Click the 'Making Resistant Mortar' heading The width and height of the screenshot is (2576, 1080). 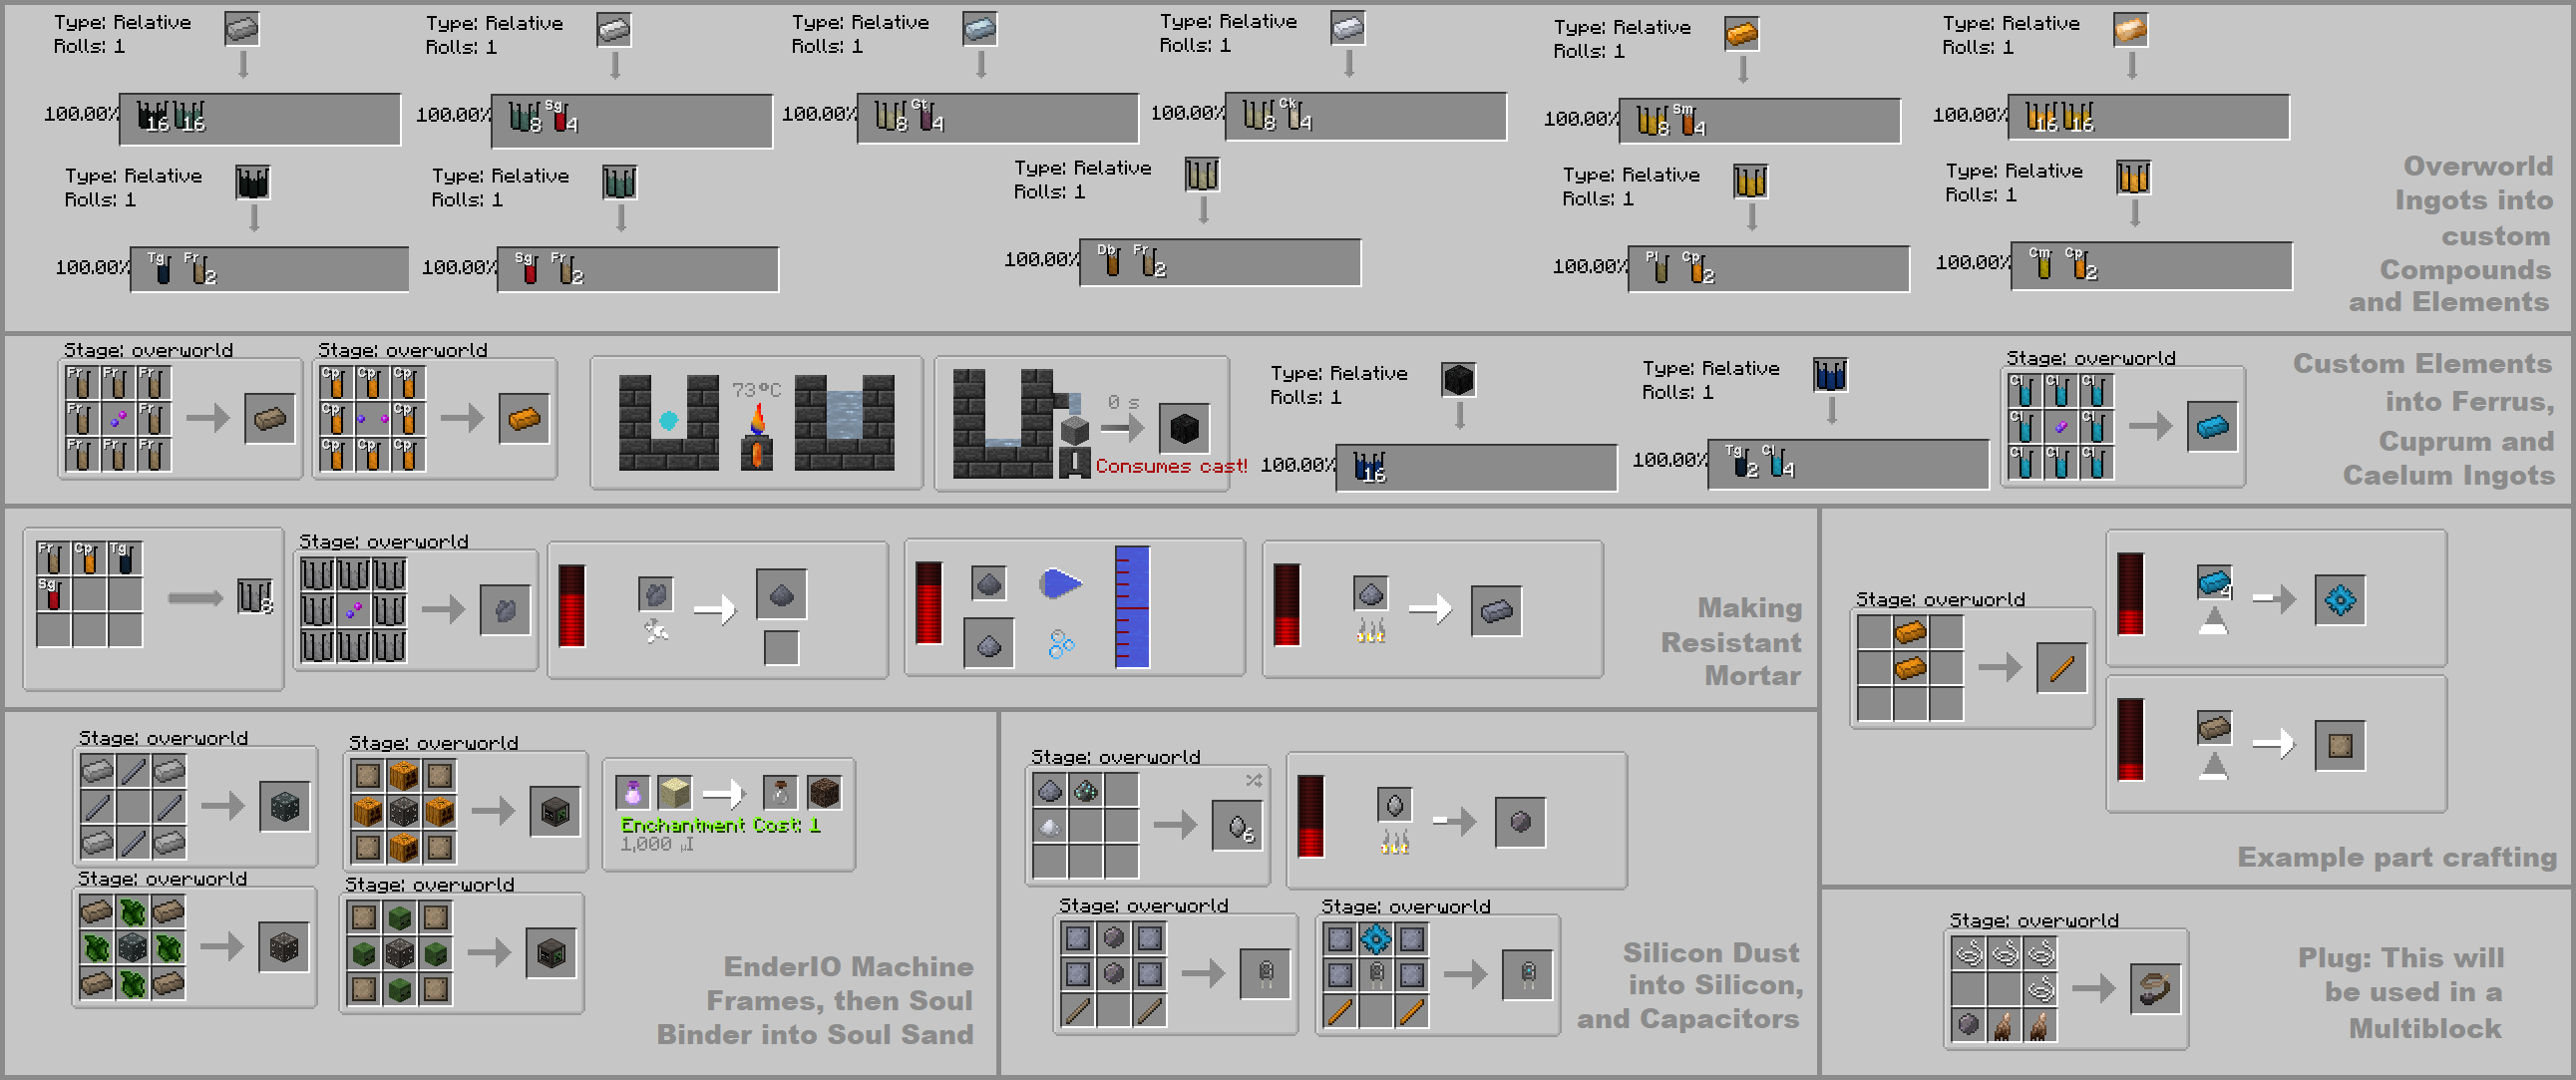tap(1731, 641)
